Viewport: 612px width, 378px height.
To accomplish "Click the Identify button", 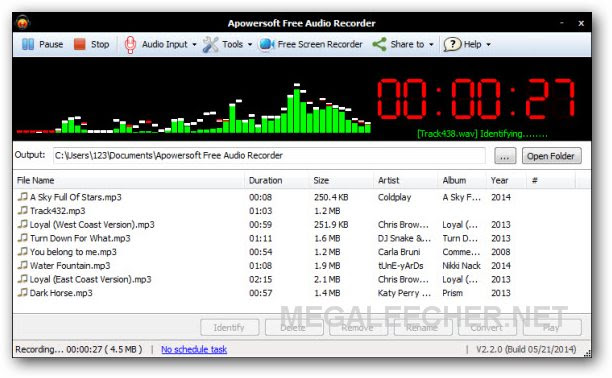I will (x=230, y=327).
